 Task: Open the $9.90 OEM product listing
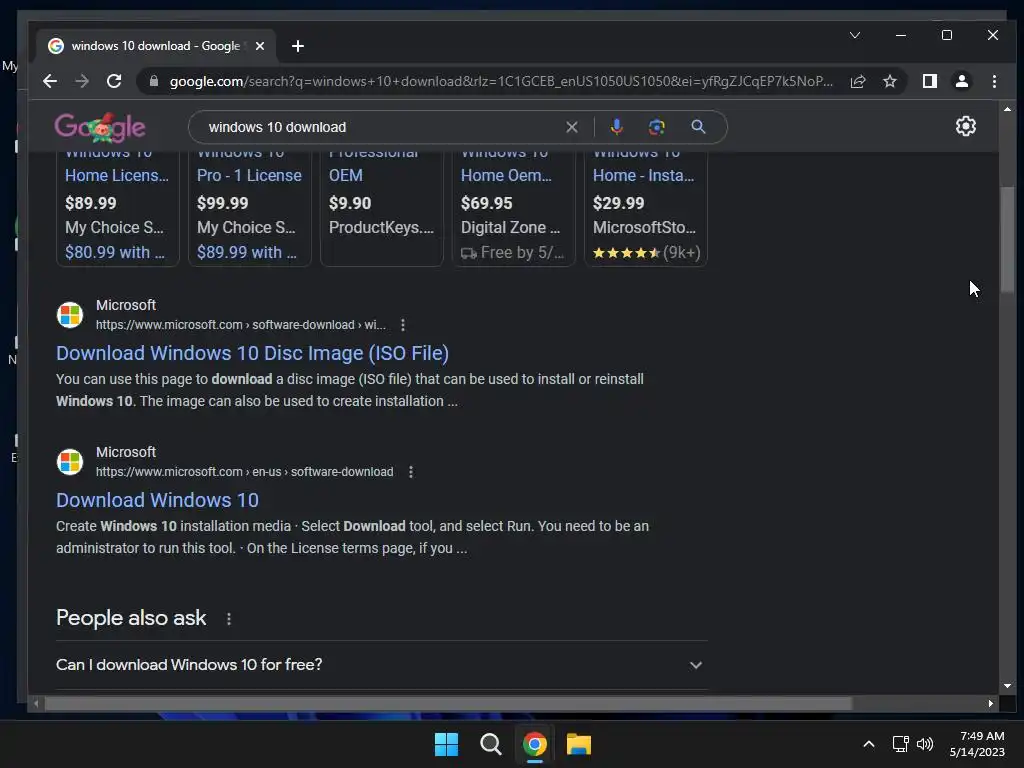point(381,208)
